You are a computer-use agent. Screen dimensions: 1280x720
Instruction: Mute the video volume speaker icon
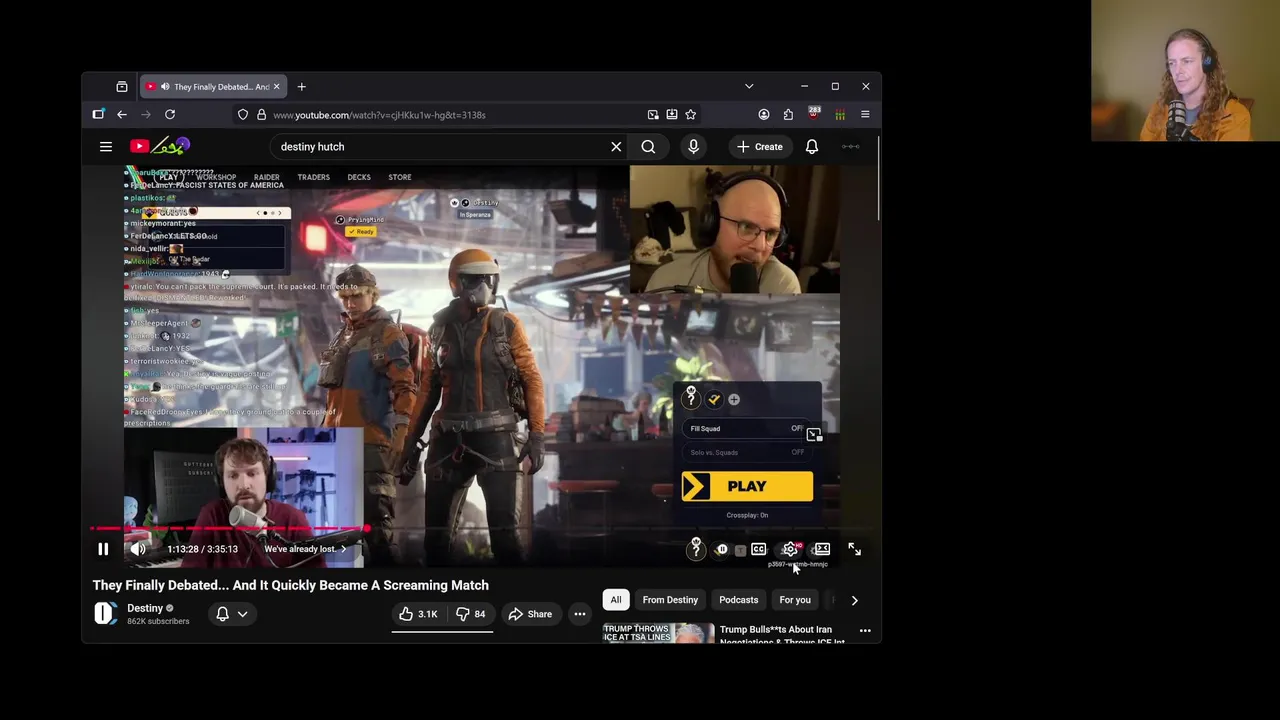click(138, 549)
